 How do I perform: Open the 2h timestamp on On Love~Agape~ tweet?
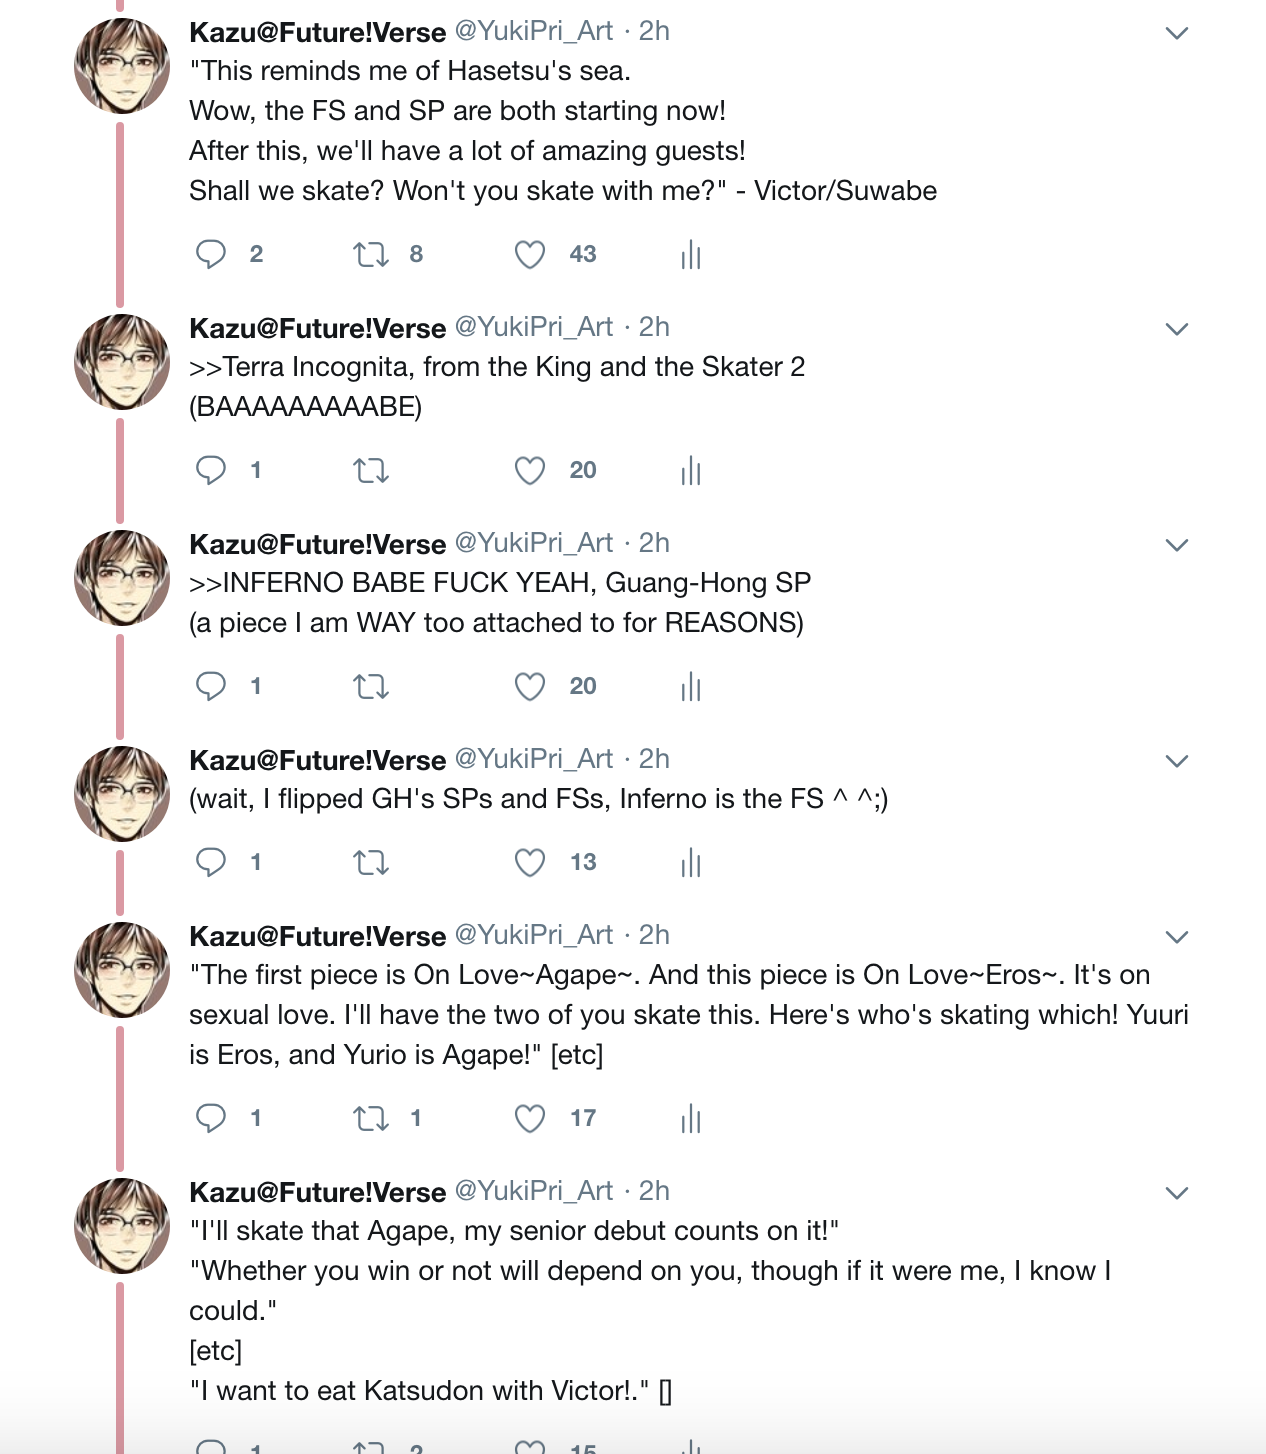coord(654,935)
